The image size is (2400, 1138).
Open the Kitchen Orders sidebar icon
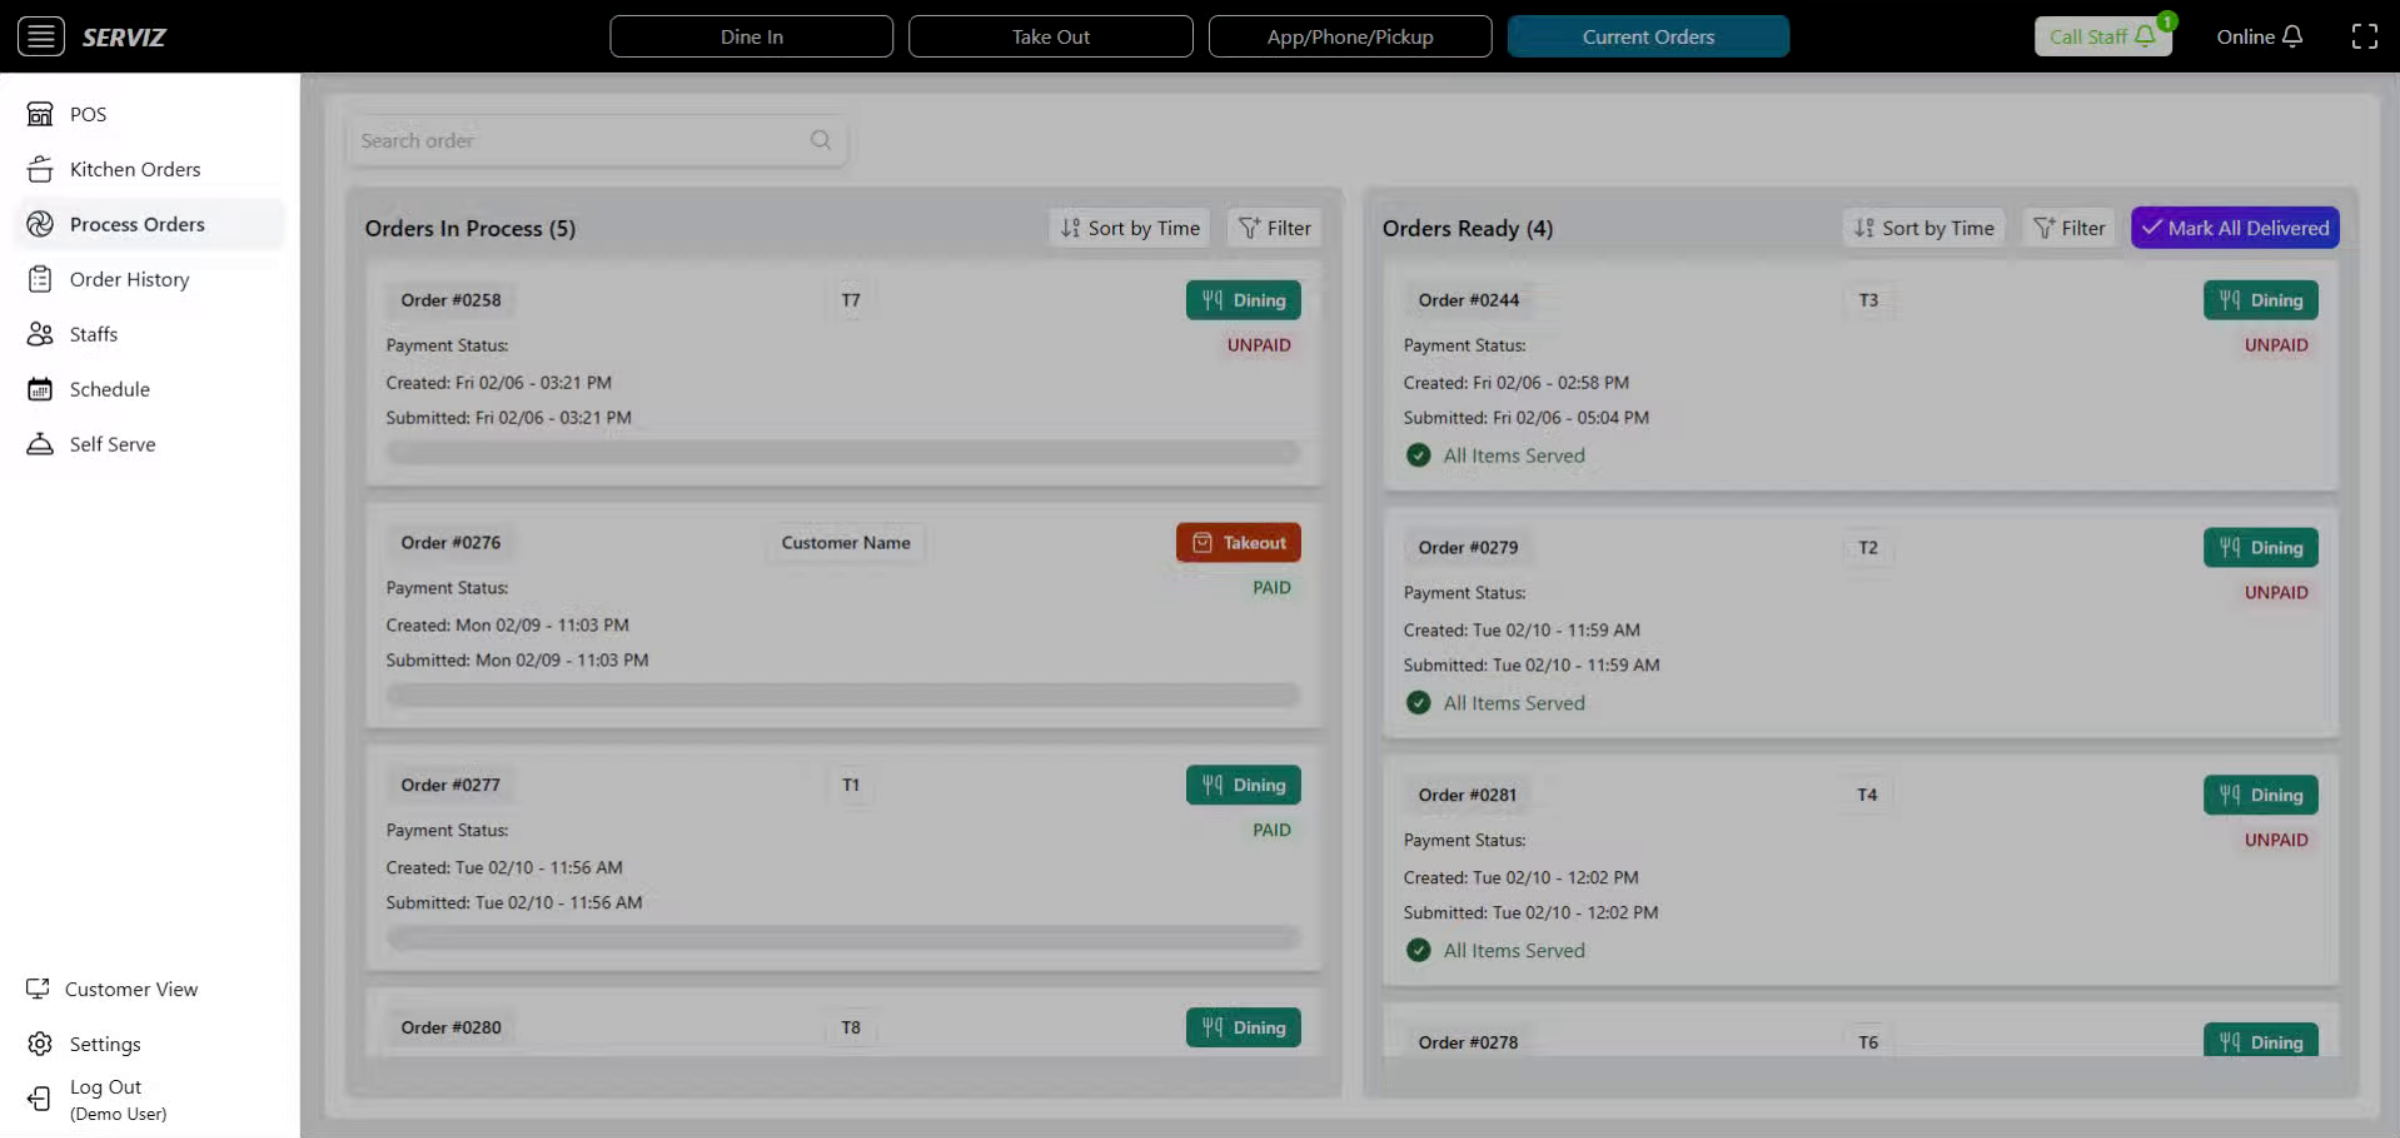point(40,169)
